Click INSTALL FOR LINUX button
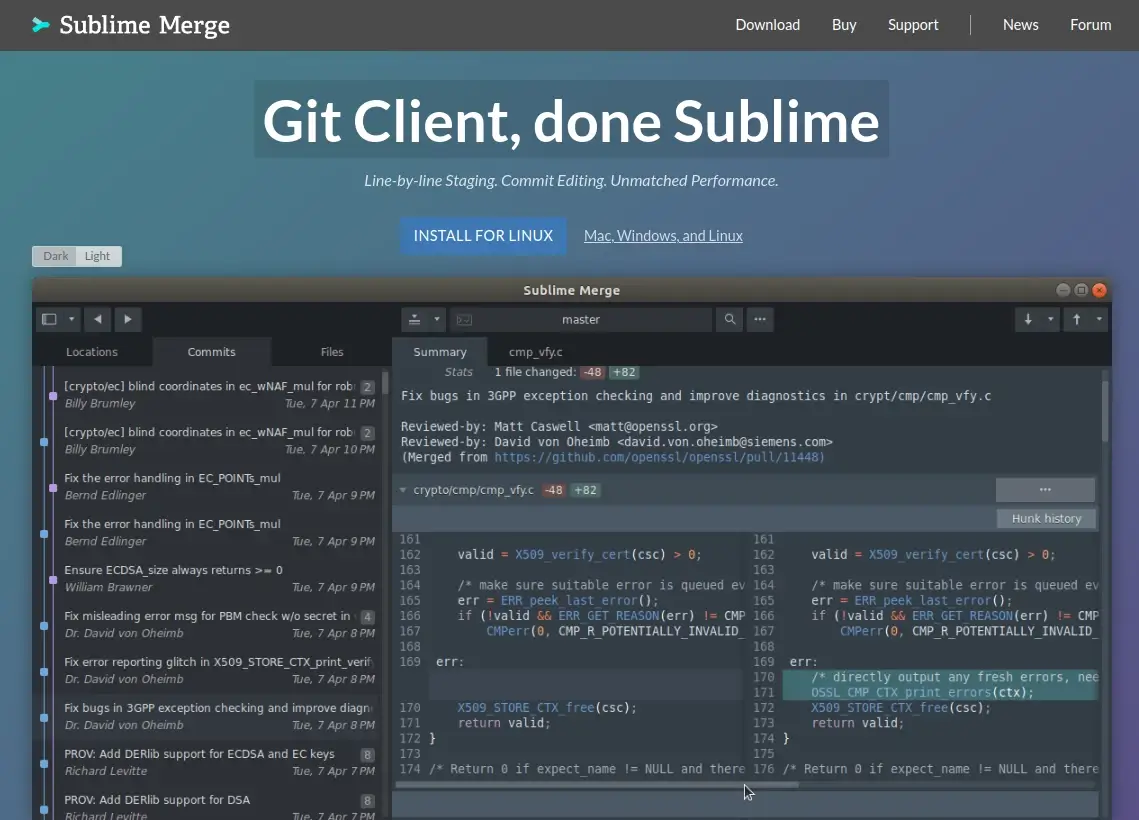1139x820 pixels. (483, 235)
